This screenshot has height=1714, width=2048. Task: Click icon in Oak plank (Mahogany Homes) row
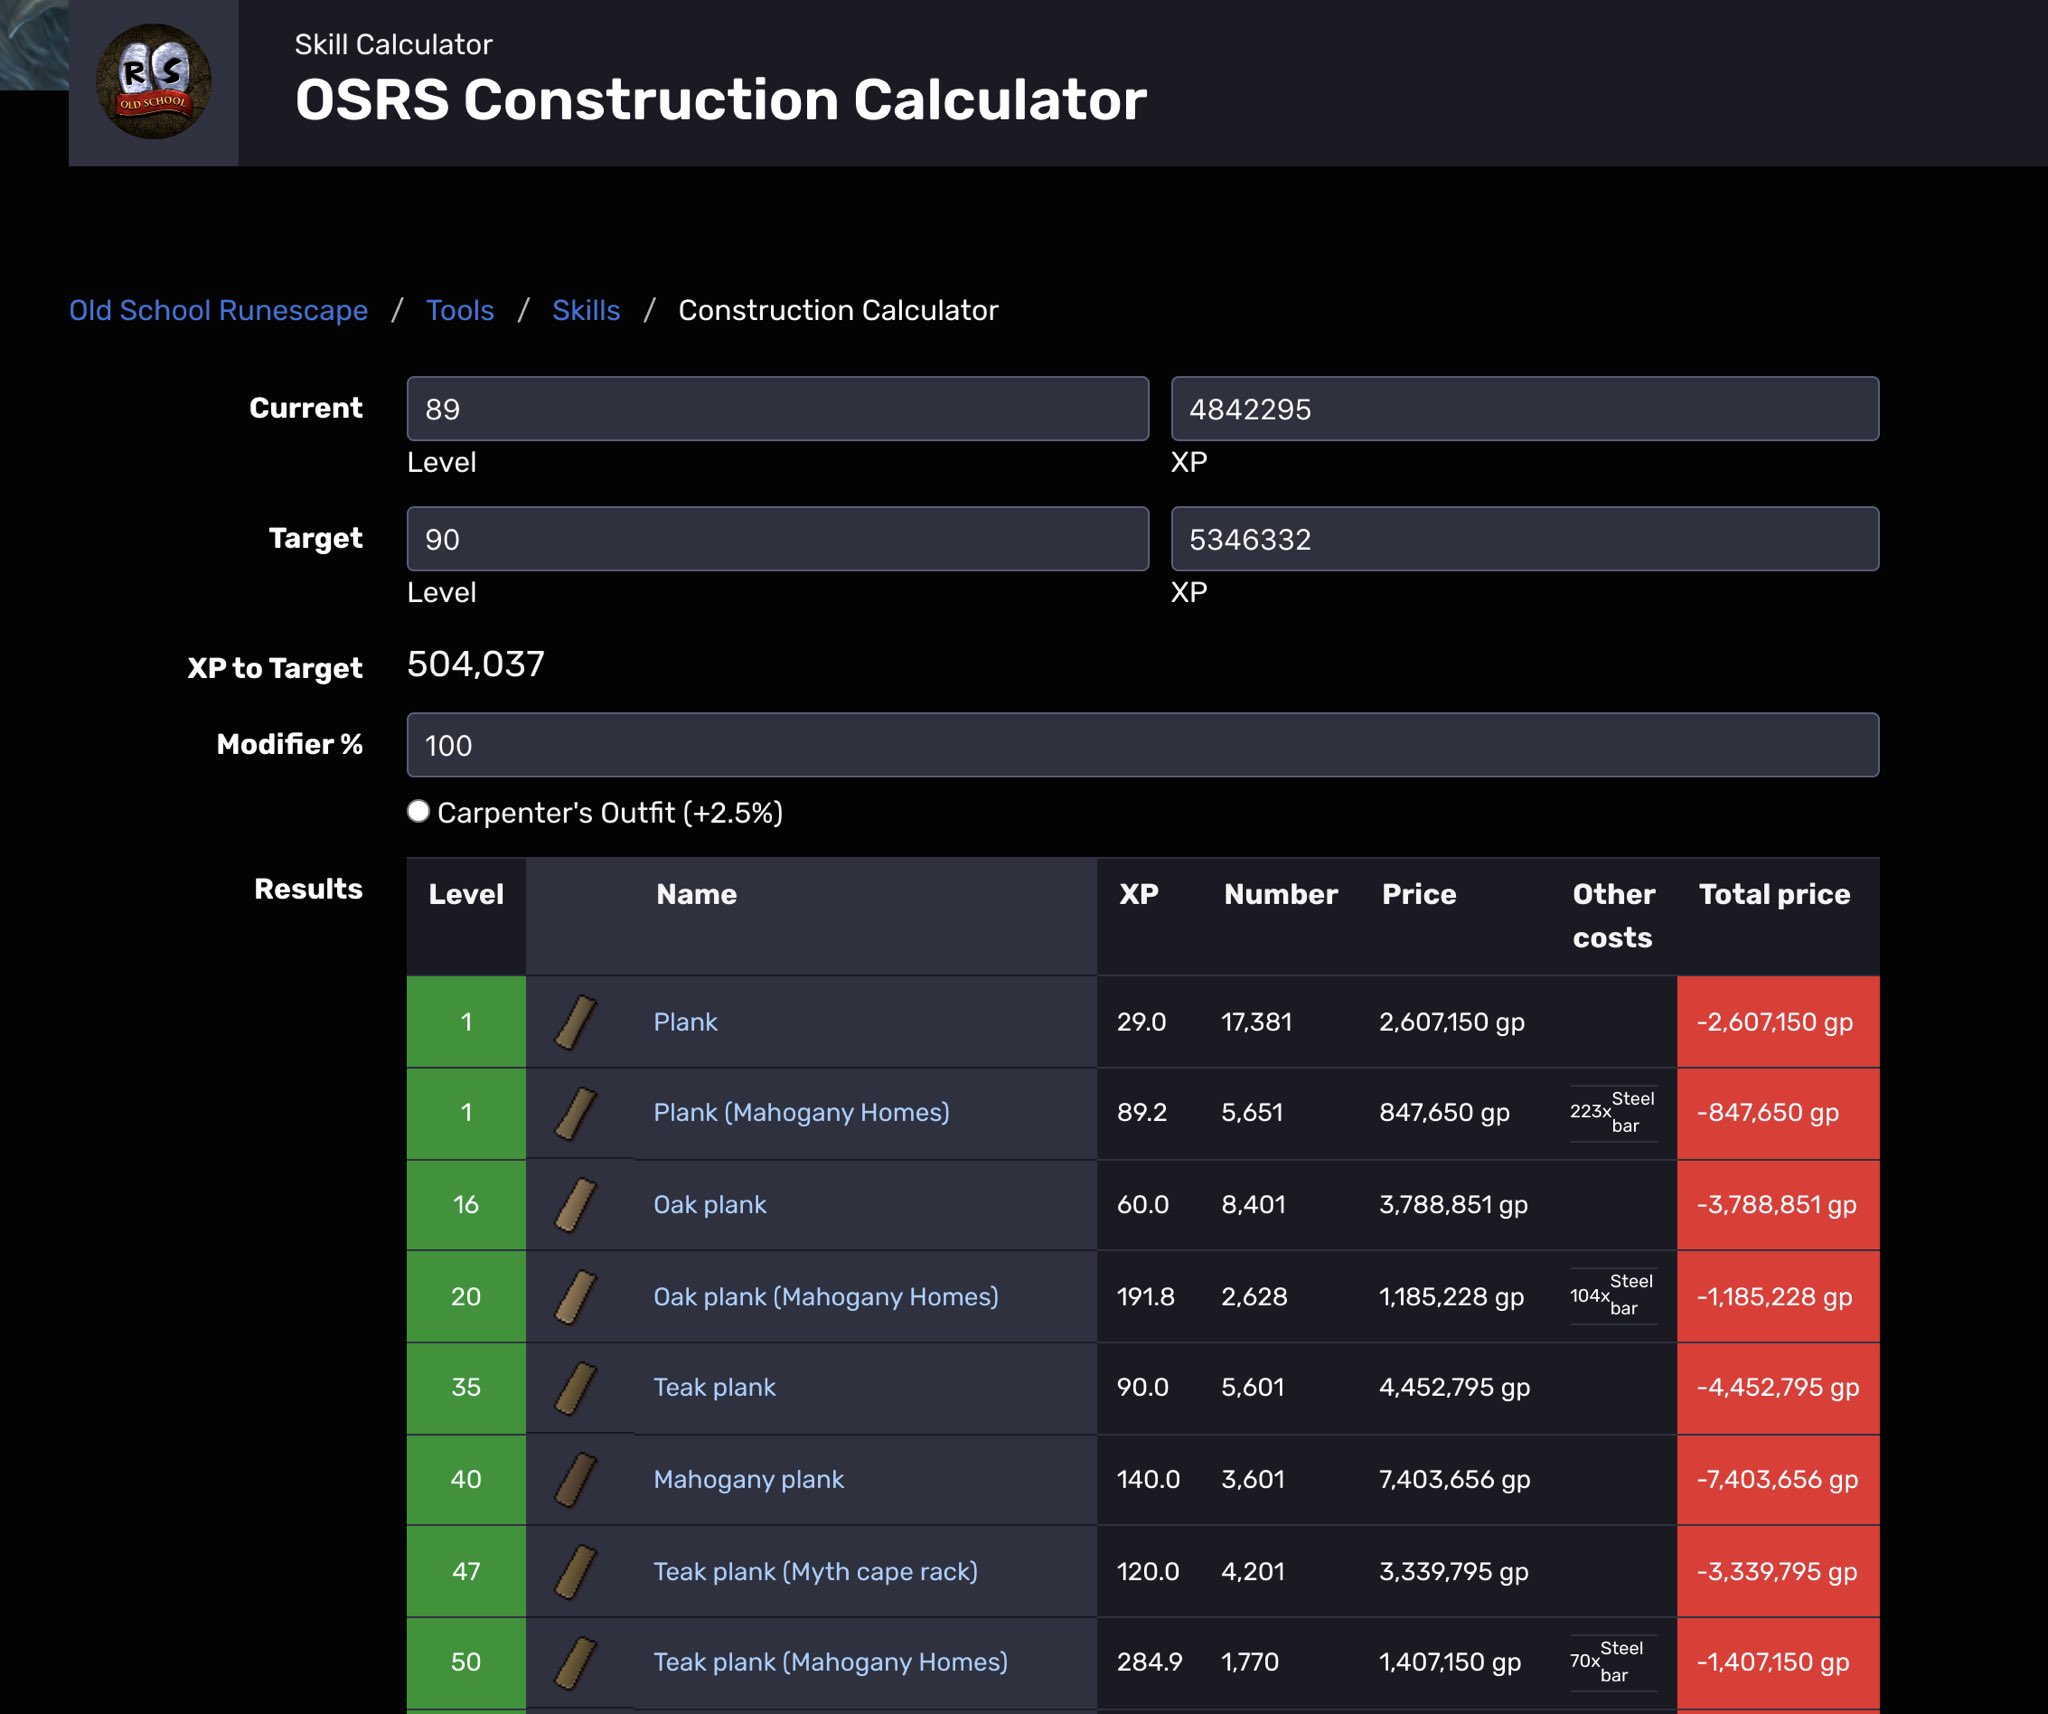point(576,1297)
